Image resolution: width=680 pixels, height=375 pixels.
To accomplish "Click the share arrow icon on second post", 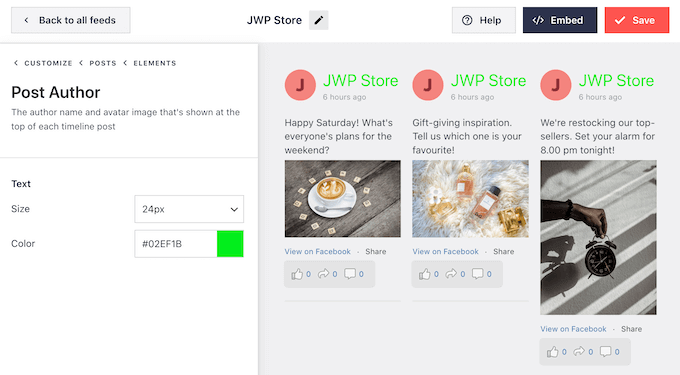I will (451, 274).
